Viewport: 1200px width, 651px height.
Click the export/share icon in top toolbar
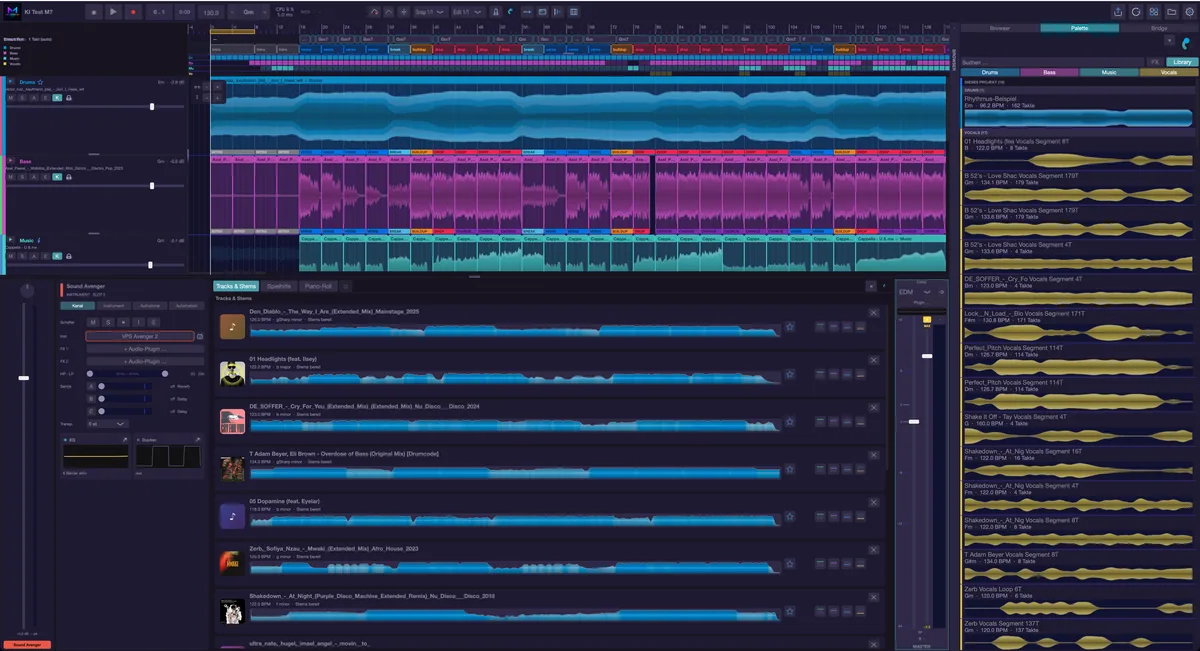[1117, 12]
